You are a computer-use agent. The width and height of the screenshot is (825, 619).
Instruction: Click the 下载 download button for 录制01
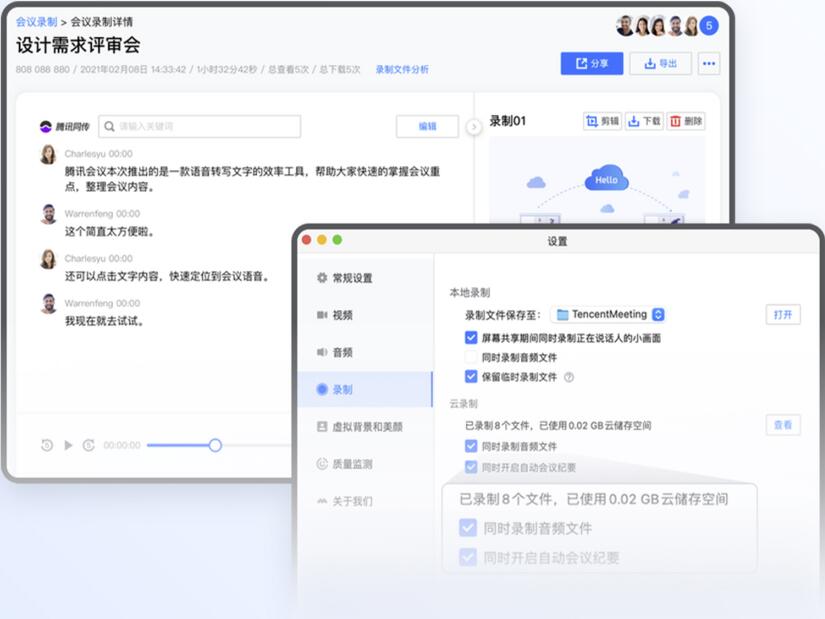point(644,121)
